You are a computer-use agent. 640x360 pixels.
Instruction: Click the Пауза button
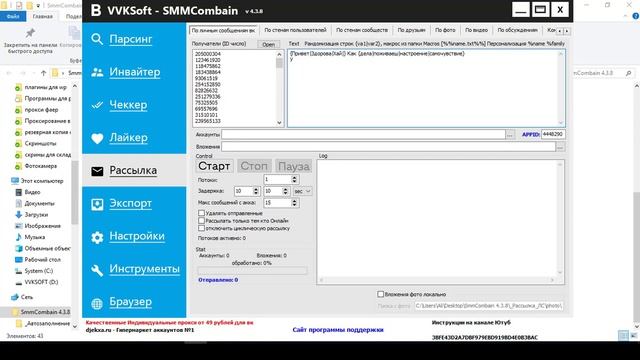(x=293, y=166)
